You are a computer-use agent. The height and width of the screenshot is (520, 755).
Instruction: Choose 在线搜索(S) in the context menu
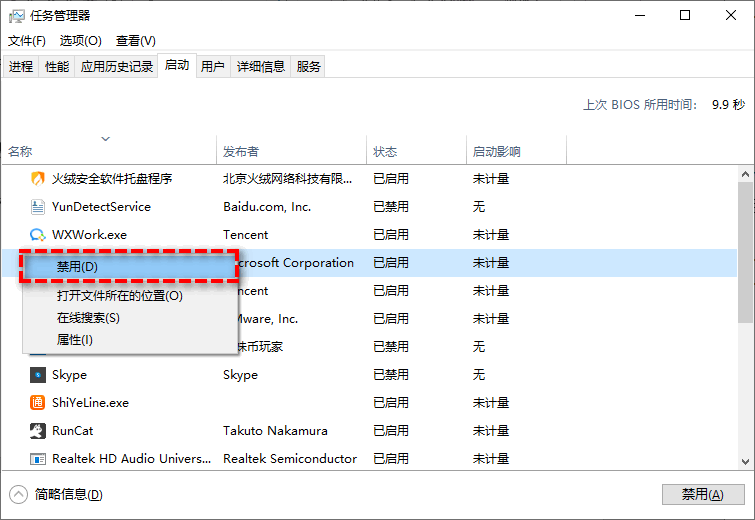(130, 318)
